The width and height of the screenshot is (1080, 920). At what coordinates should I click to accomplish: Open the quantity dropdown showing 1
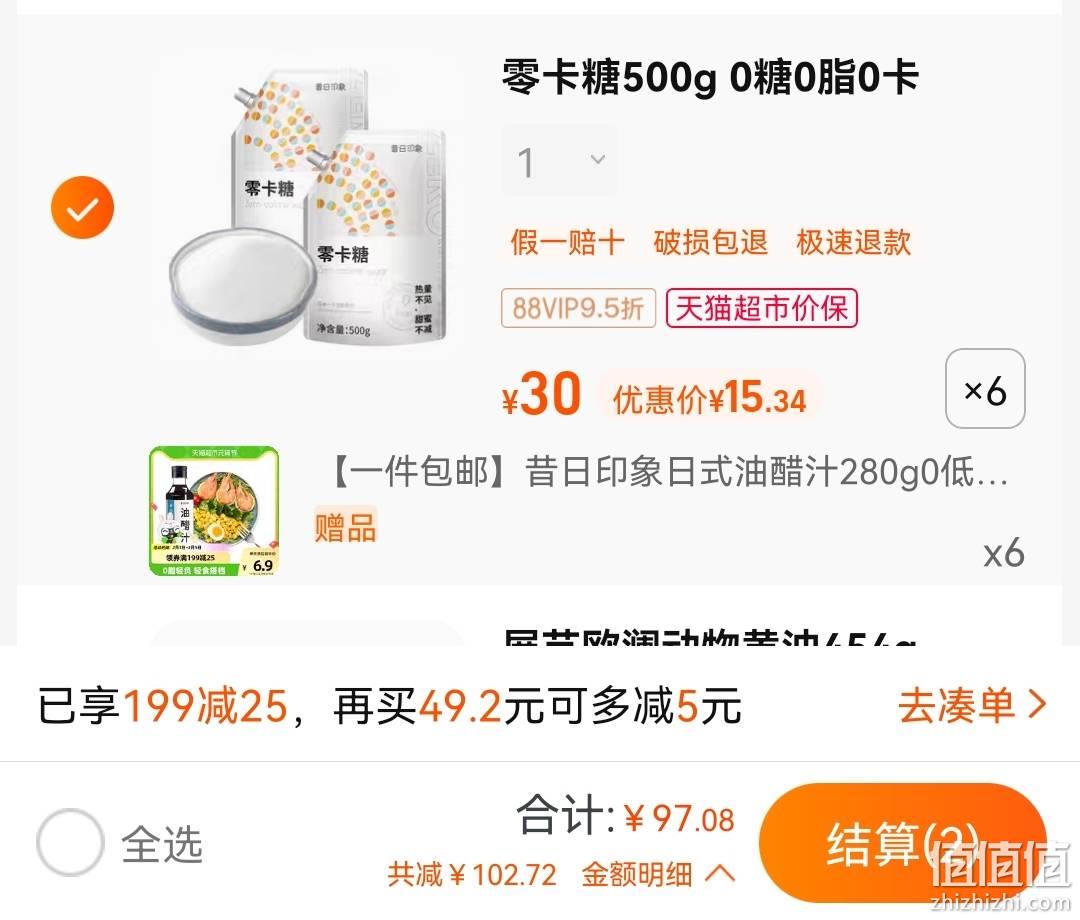pos(559,160)
